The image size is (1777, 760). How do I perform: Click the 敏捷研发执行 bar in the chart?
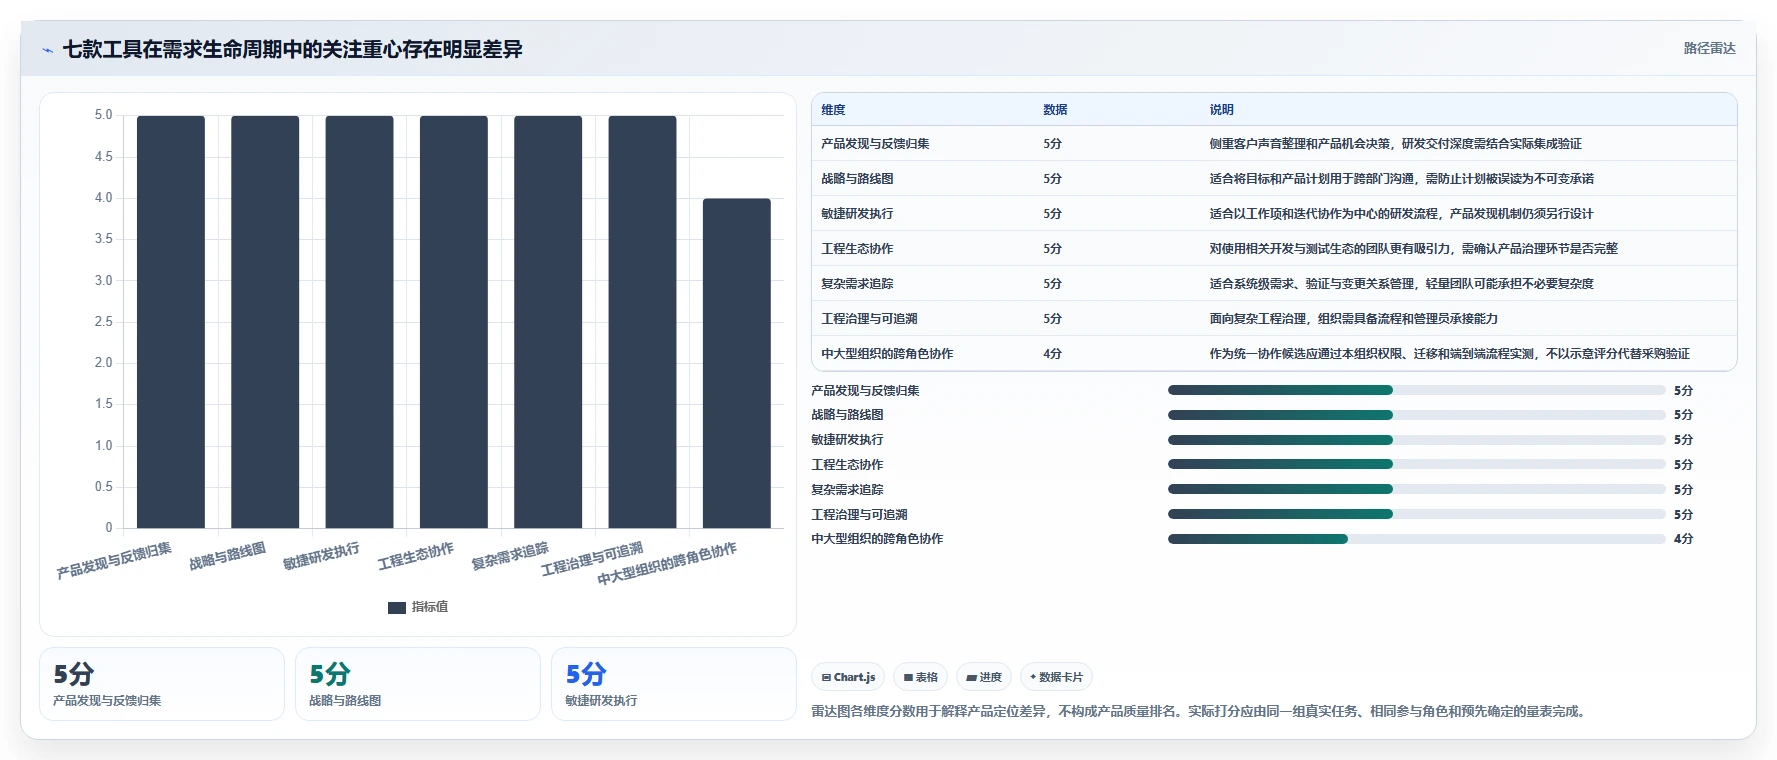(x=359, y=322)
